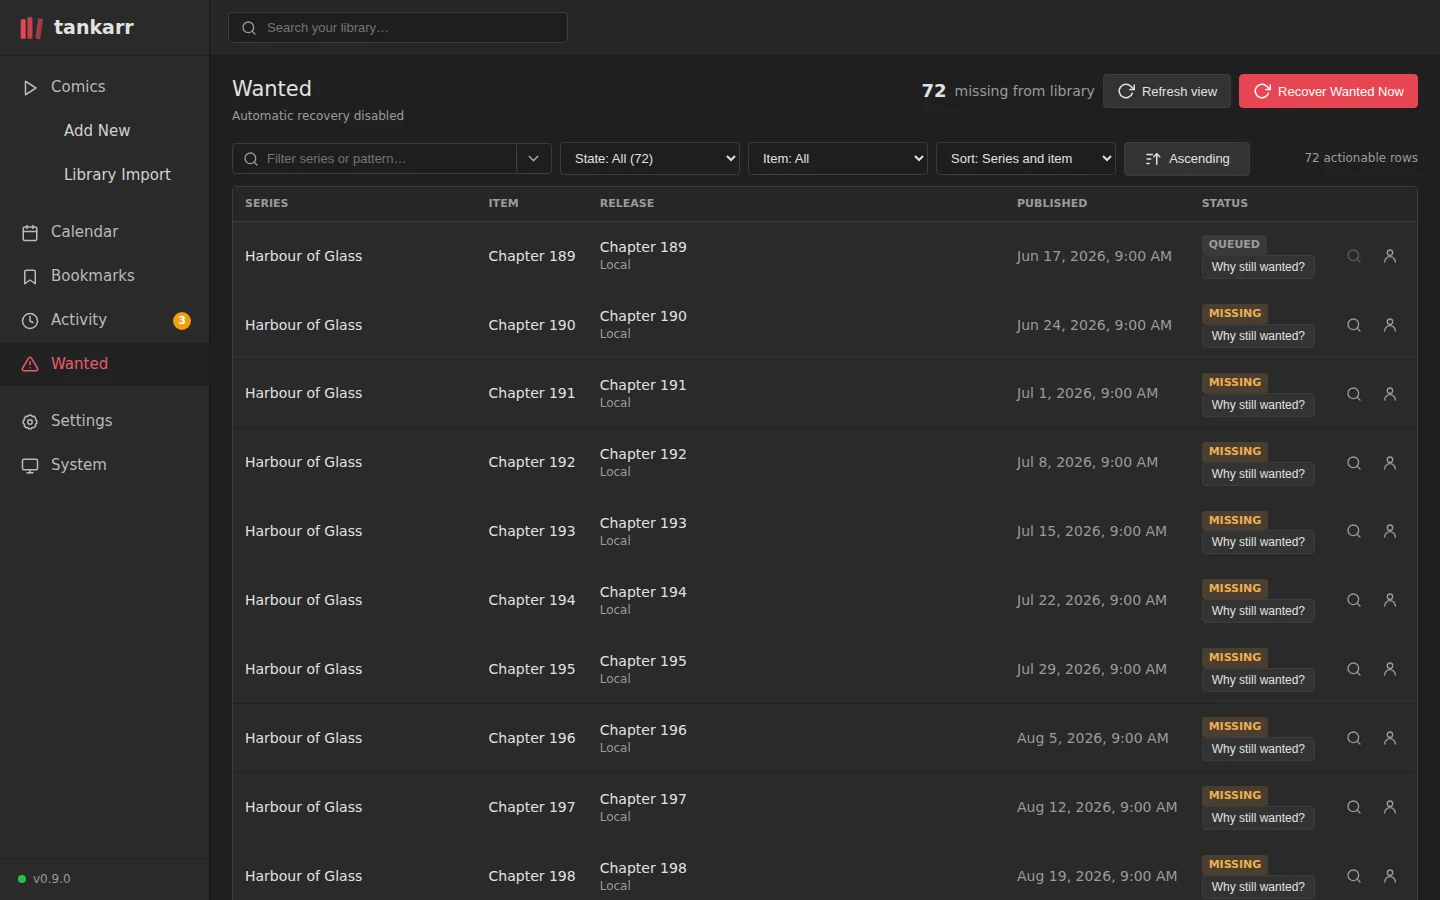
Task: Click the Settings gear icon
Action: (x=30, y=421)
